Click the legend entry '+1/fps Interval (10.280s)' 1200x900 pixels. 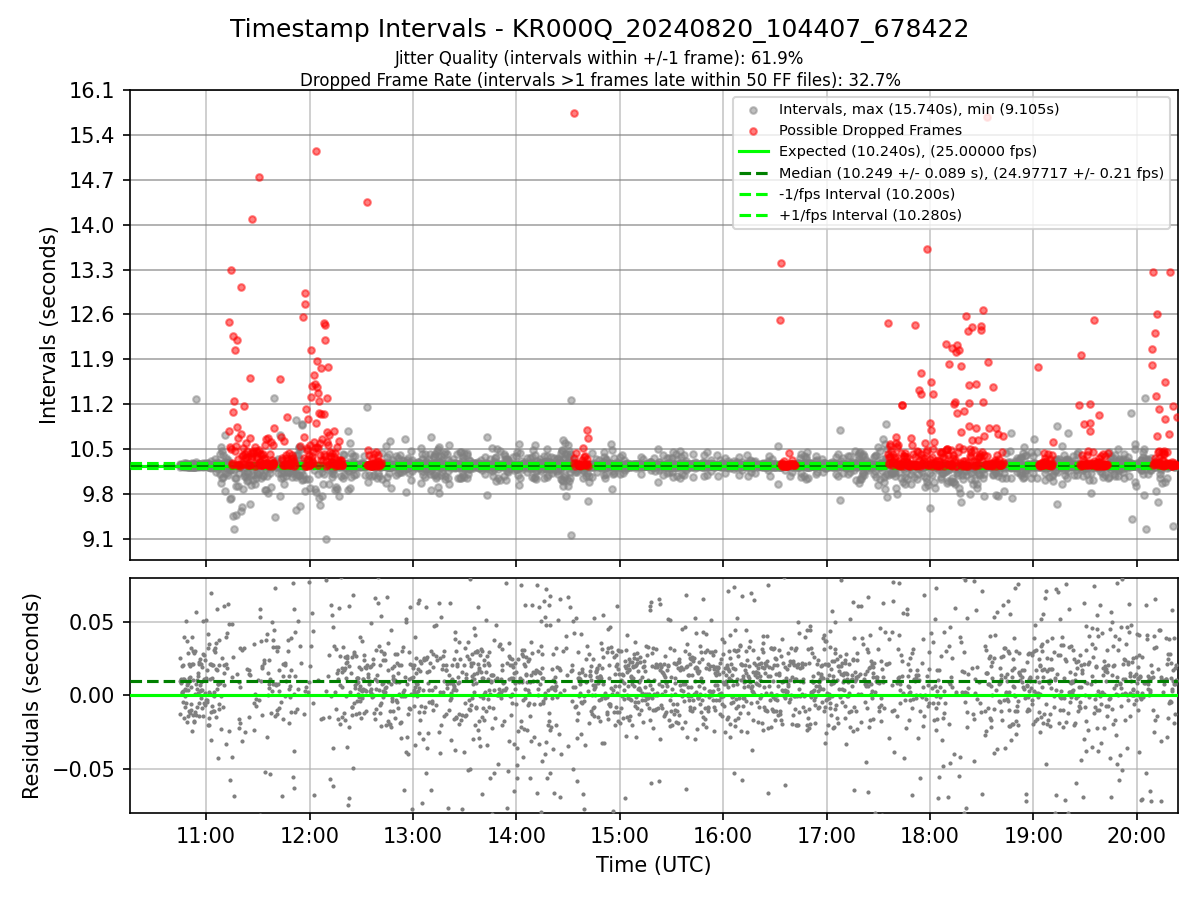[x=870, y=215]
